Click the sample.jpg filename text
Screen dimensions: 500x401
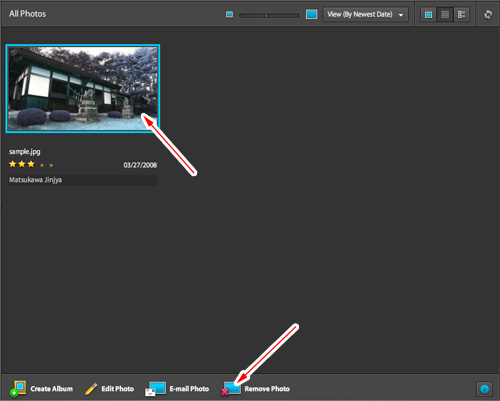coord(25,152)
